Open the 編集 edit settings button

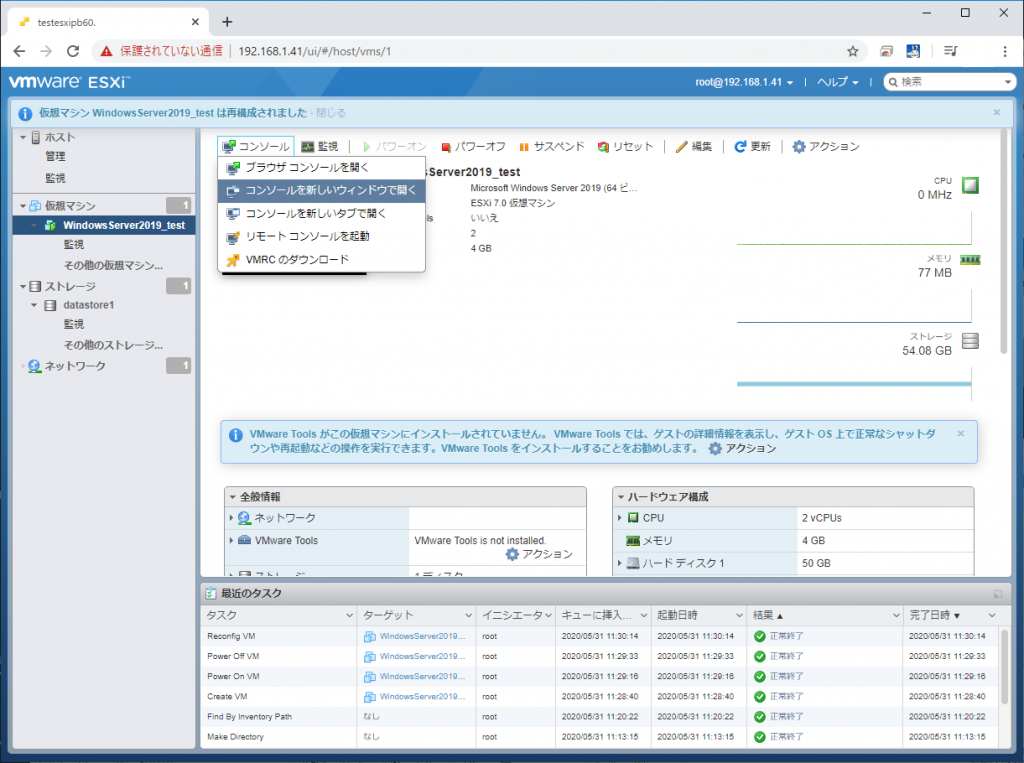pyautogui.click(x=694, y=146)
